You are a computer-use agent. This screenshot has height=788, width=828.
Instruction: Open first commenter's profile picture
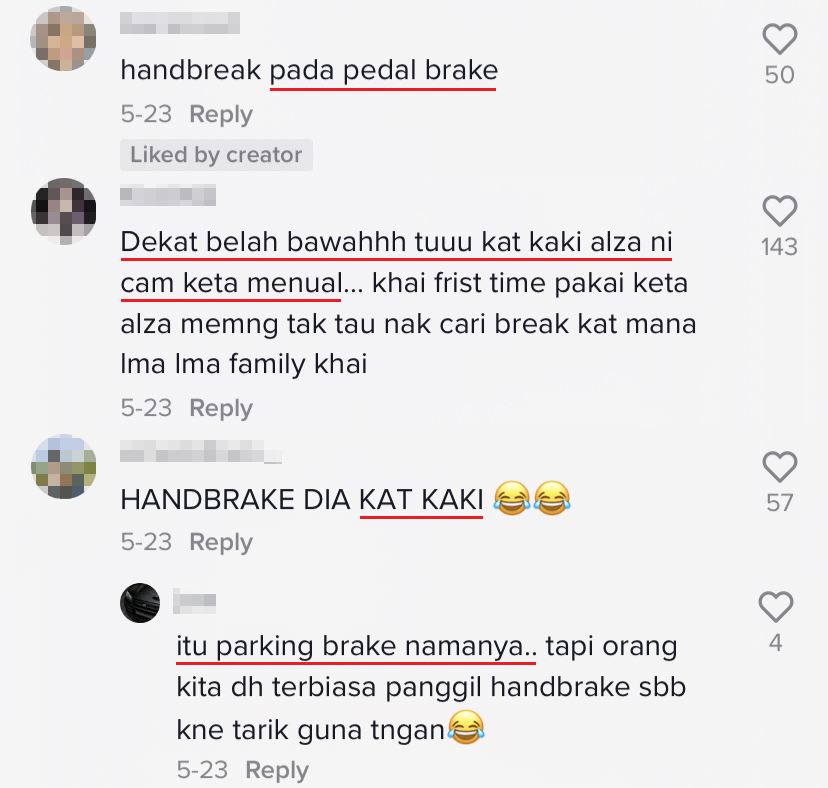click(x=63, y=39)
